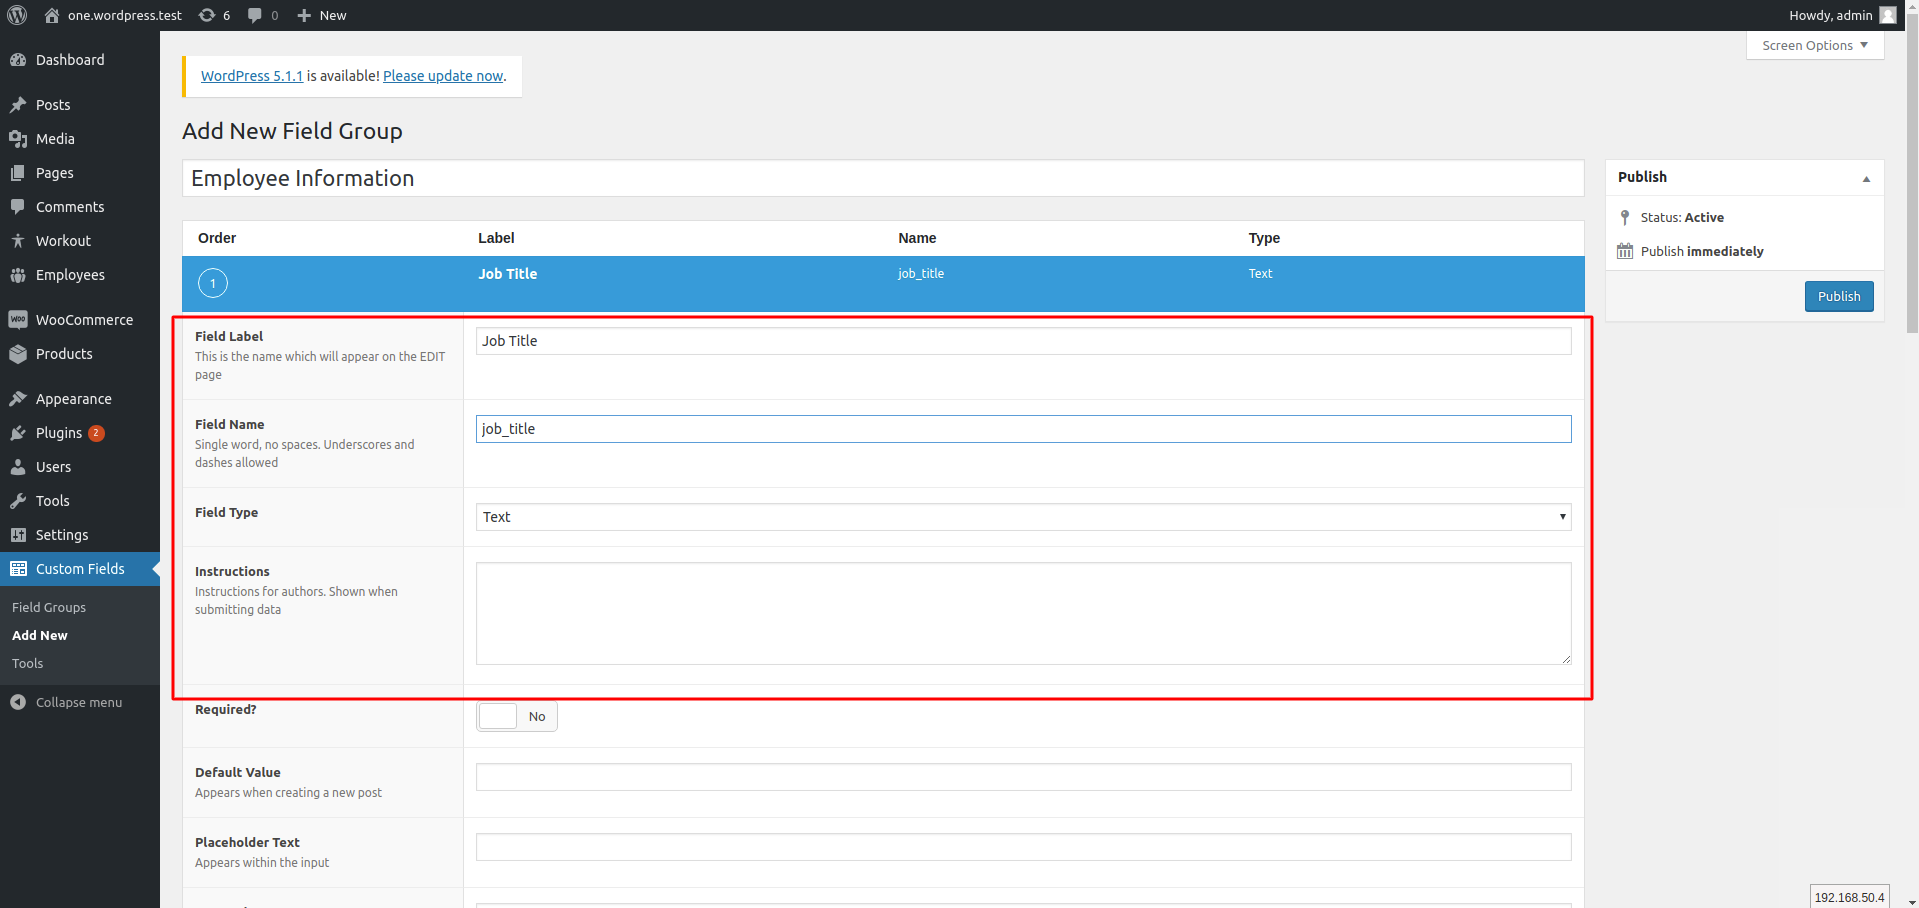
Task: Click the Workout star icon
Action: coord(18,241)
